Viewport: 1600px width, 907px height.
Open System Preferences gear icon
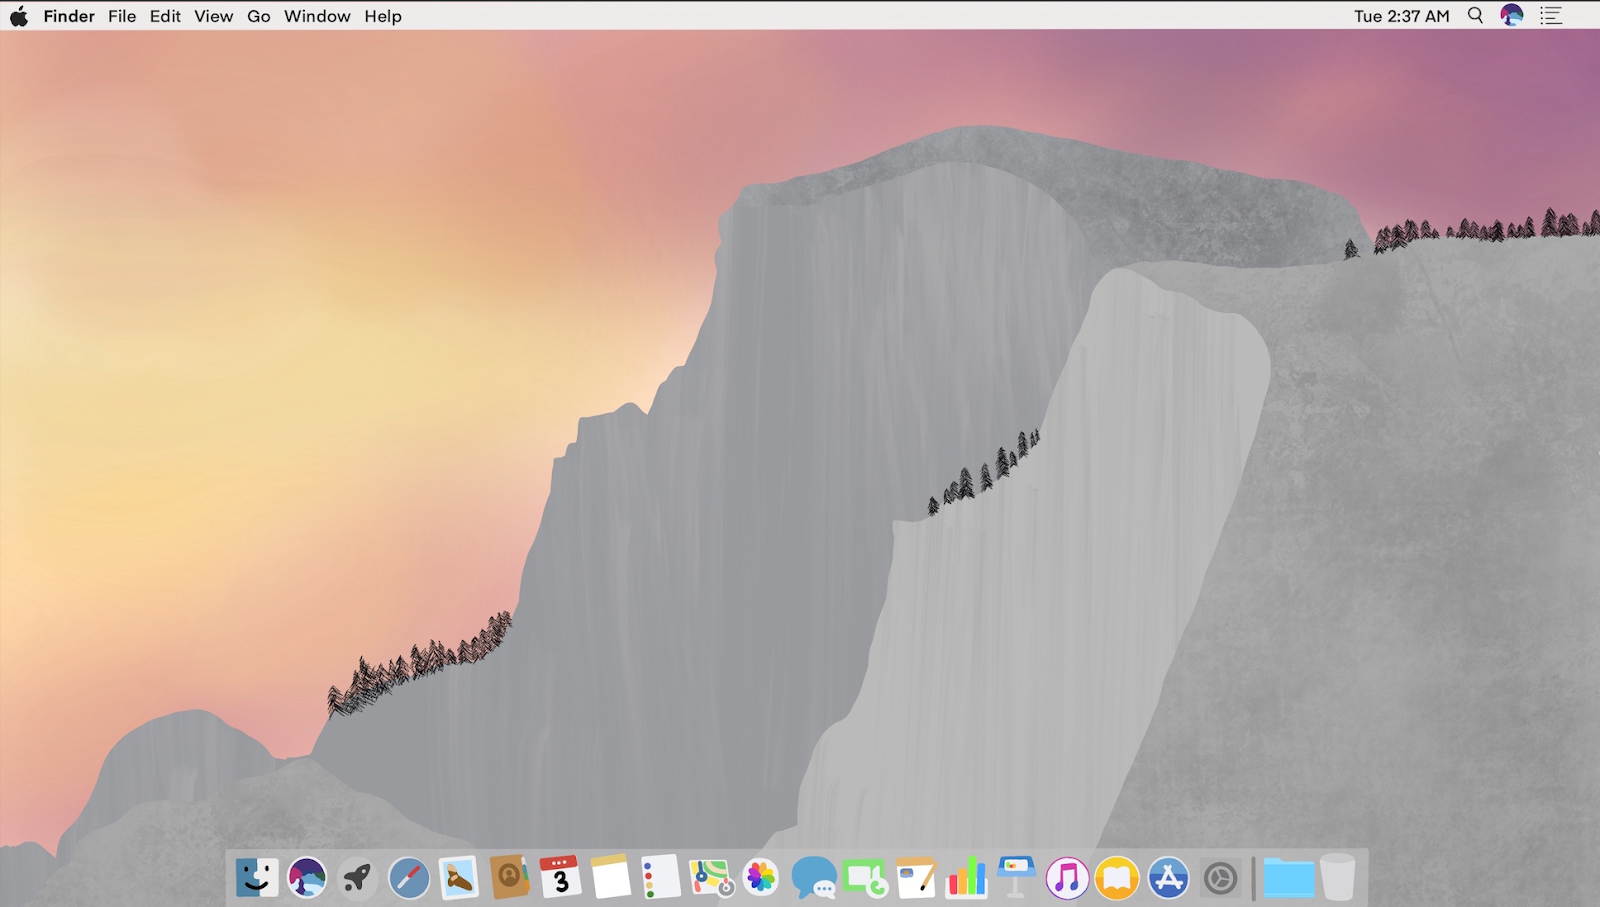pyautogui.click(x=1220, y=878)
